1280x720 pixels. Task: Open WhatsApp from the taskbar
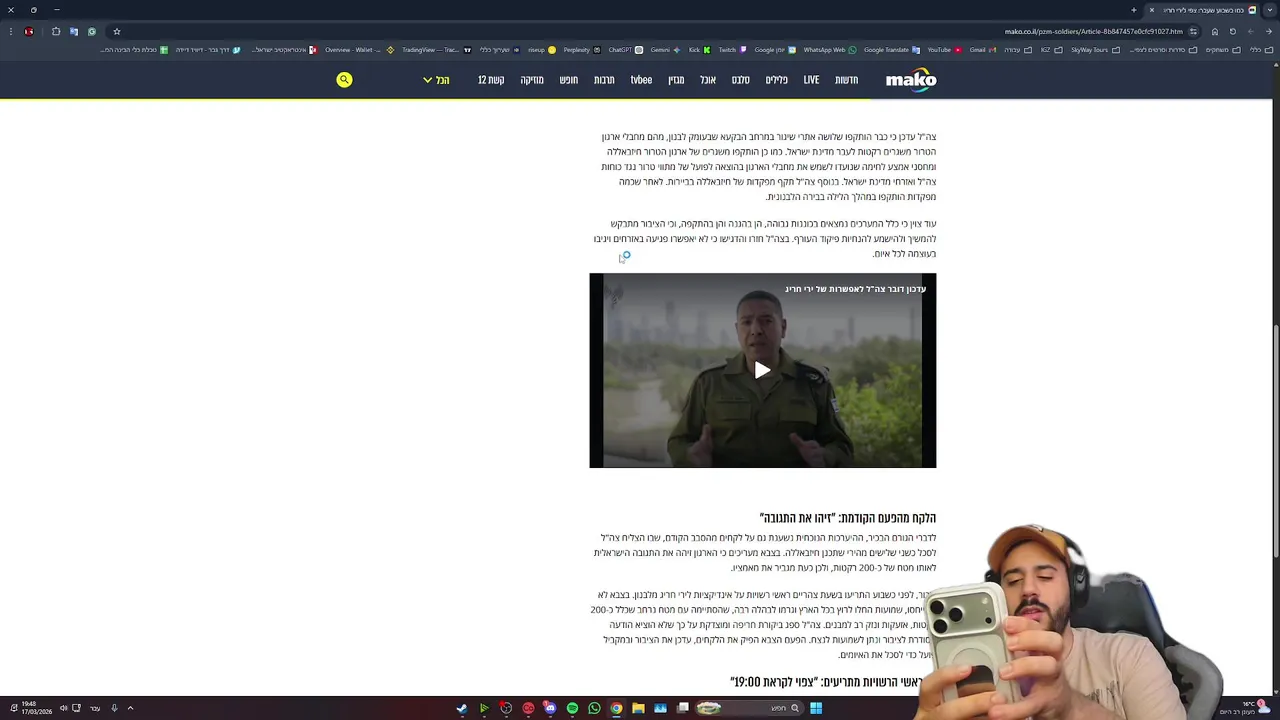594,708
